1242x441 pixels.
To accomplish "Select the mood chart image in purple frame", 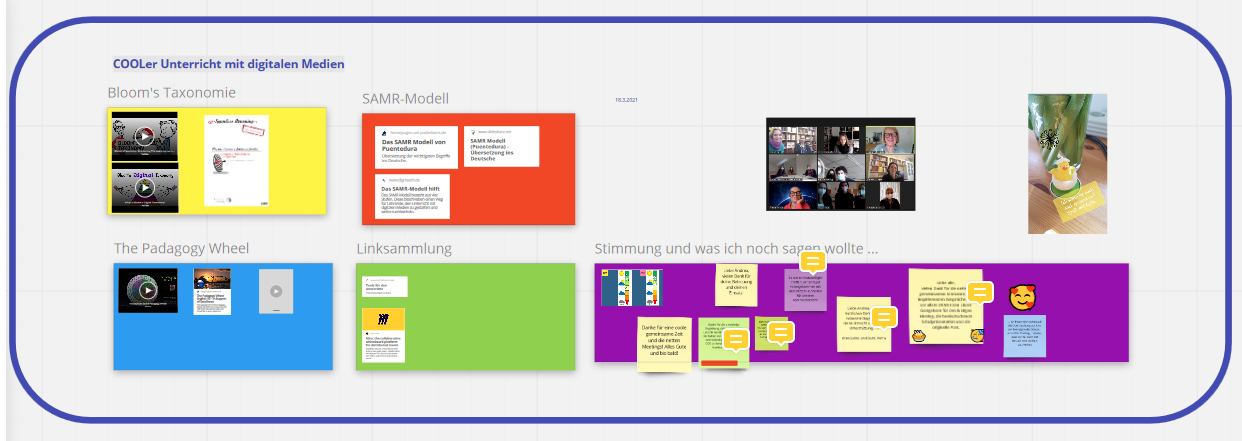I will pos(631,287).
